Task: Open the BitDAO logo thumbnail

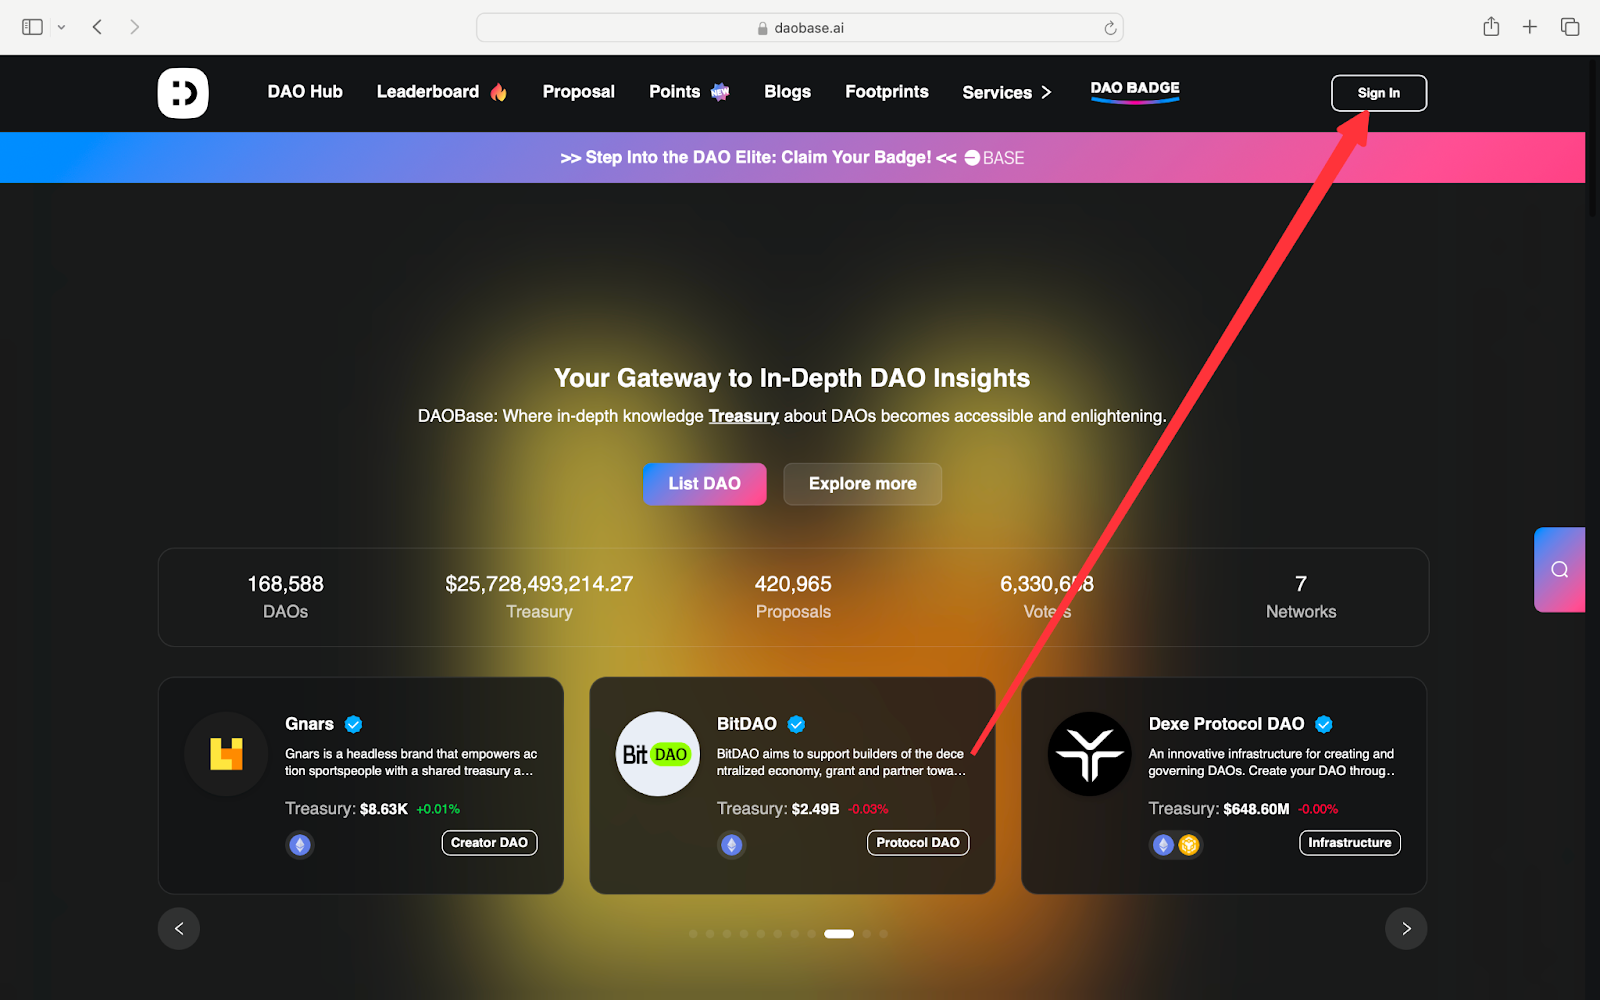Action: [658, 754]
